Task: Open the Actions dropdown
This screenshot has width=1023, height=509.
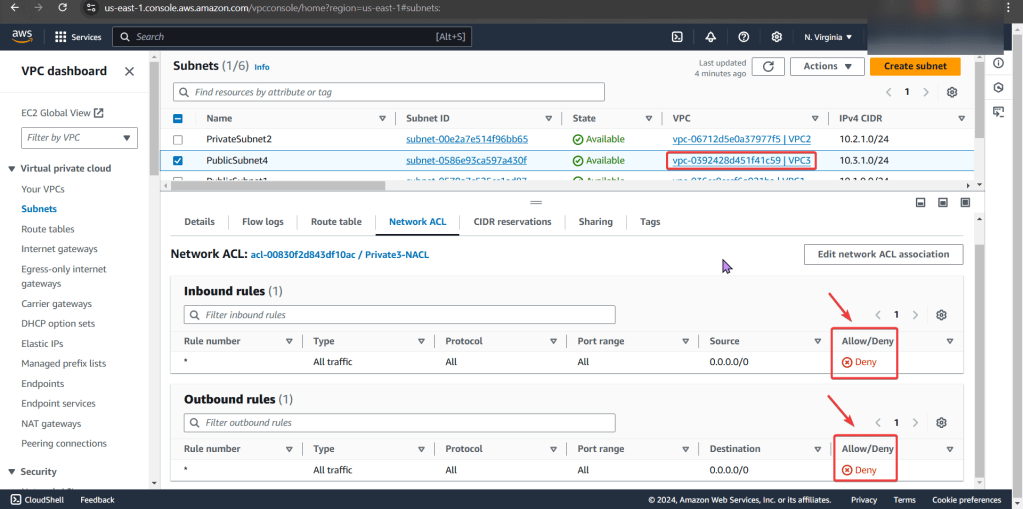Action: (826, 66)
